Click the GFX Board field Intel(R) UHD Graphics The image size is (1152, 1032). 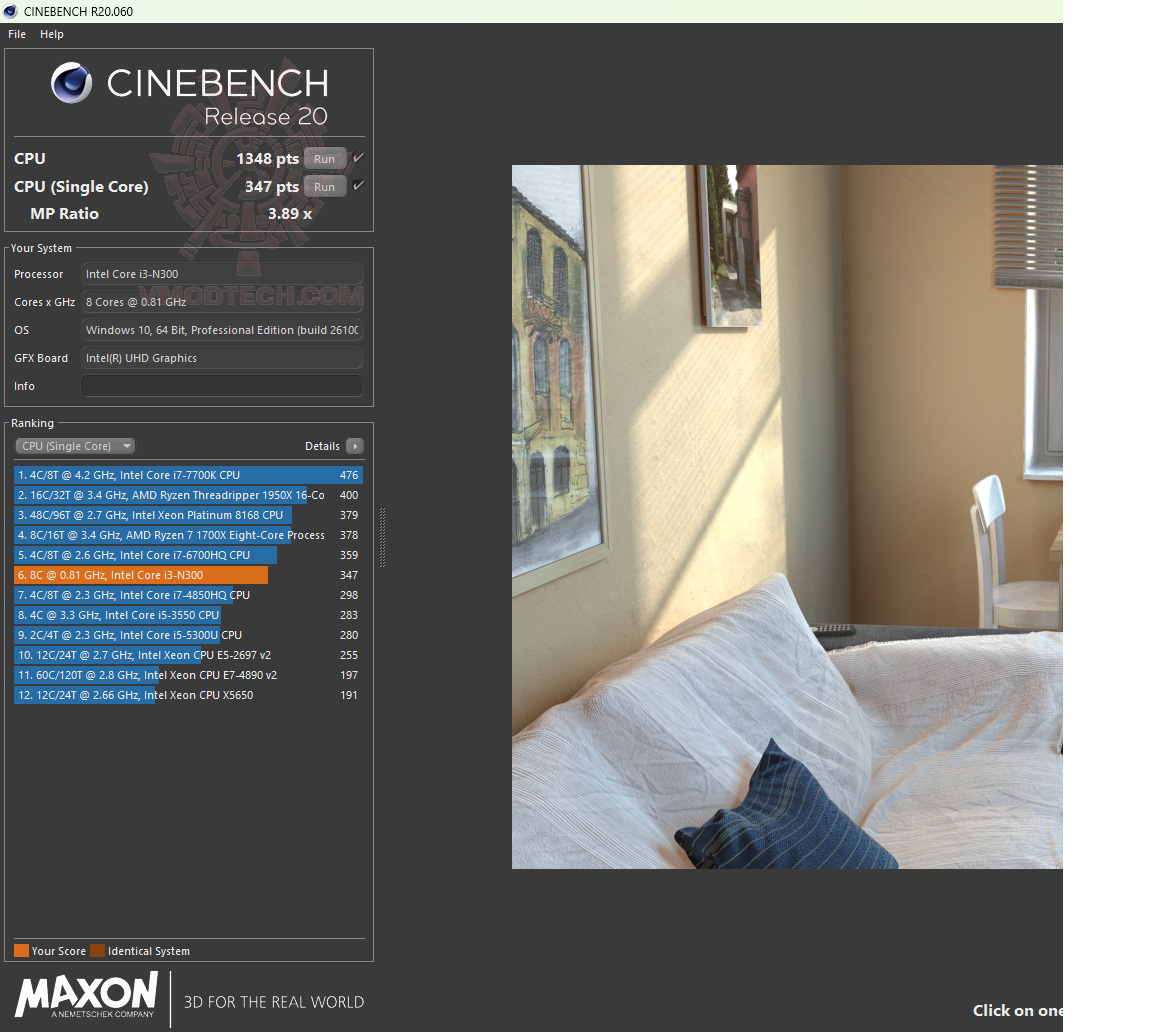tap(222, 358)
